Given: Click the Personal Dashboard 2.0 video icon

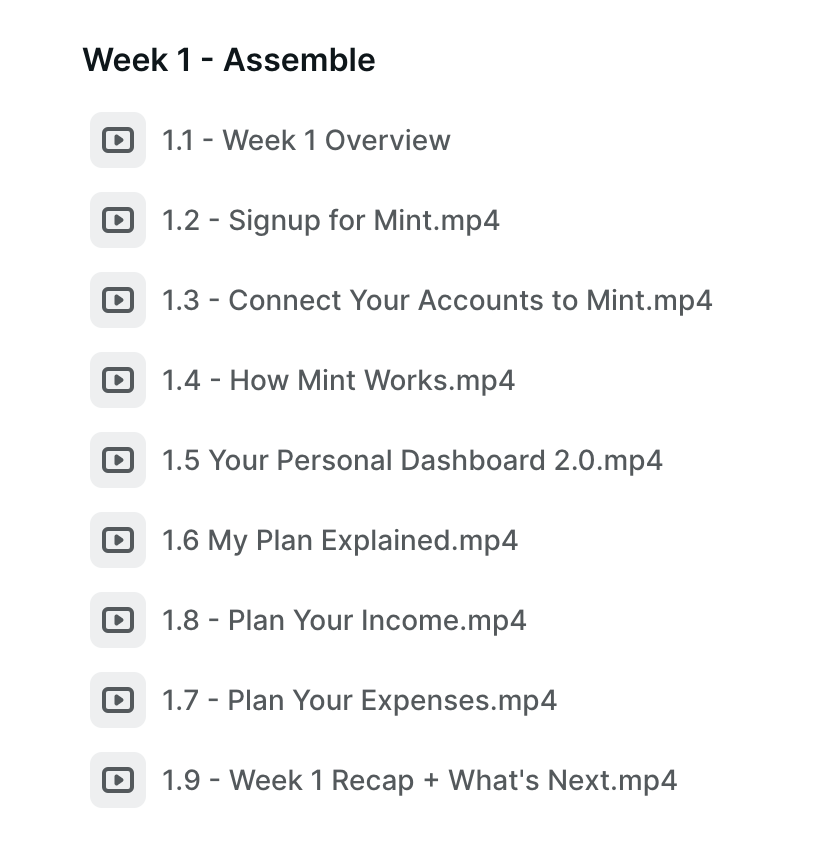Looking at the screenshot, I should [118, 460].
